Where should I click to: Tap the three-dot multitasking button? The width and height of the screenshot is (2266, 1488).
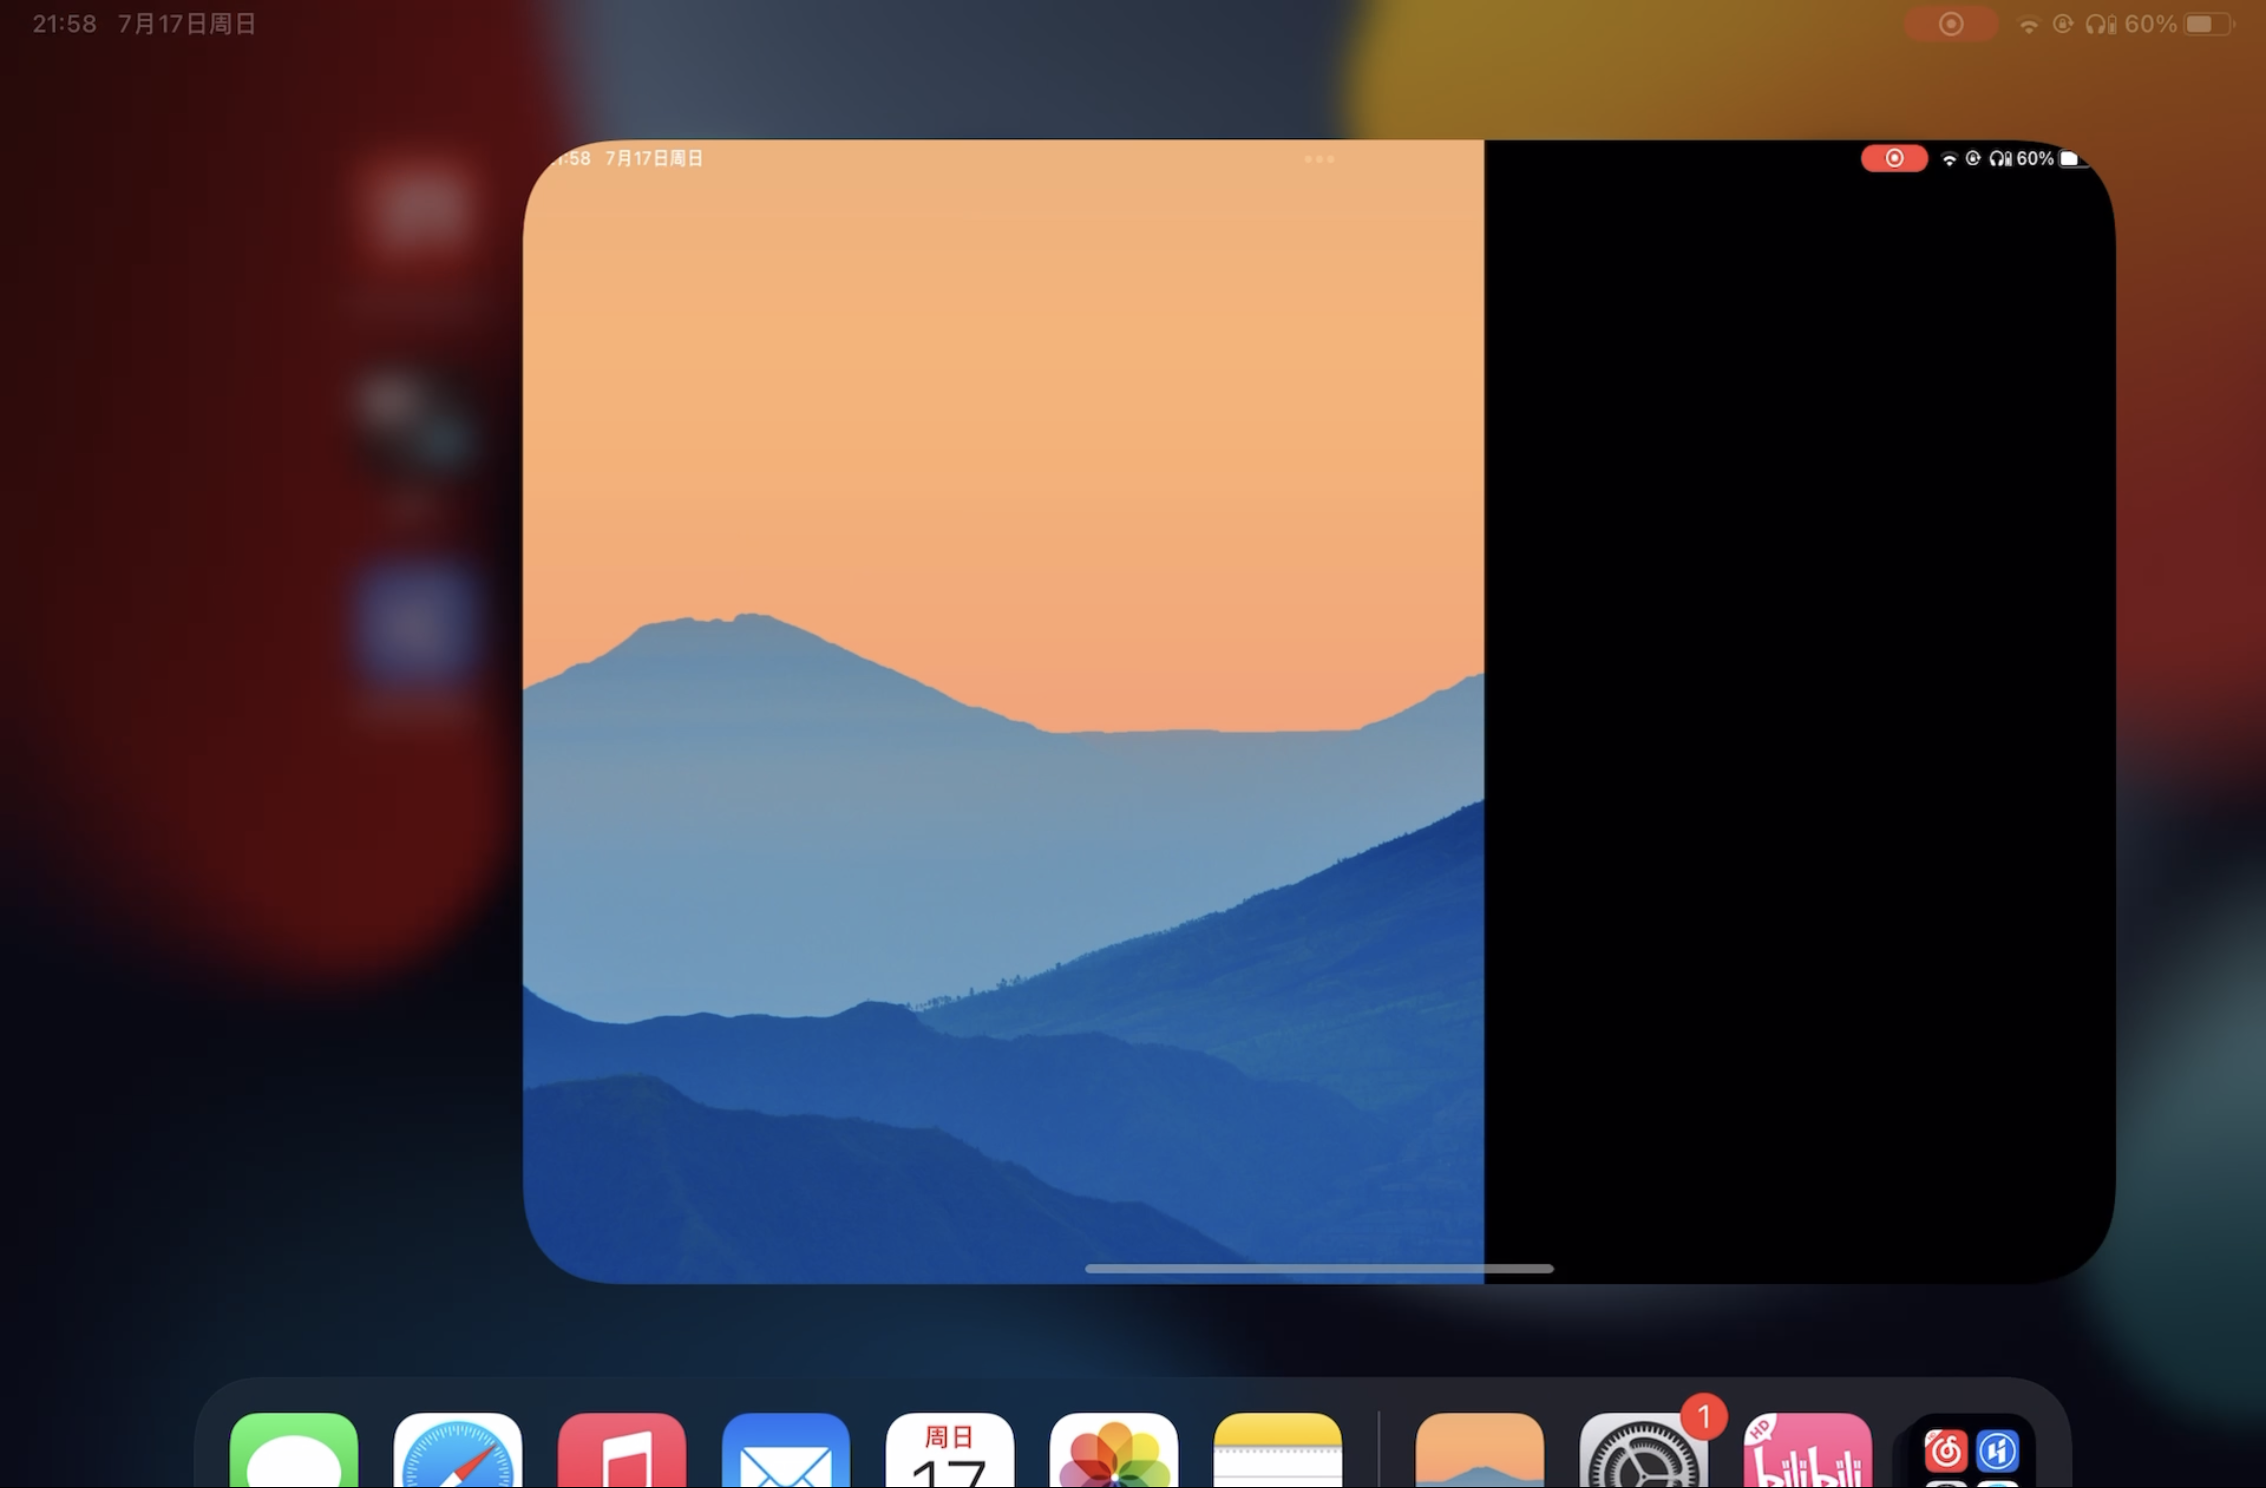tap(1319, 159)
